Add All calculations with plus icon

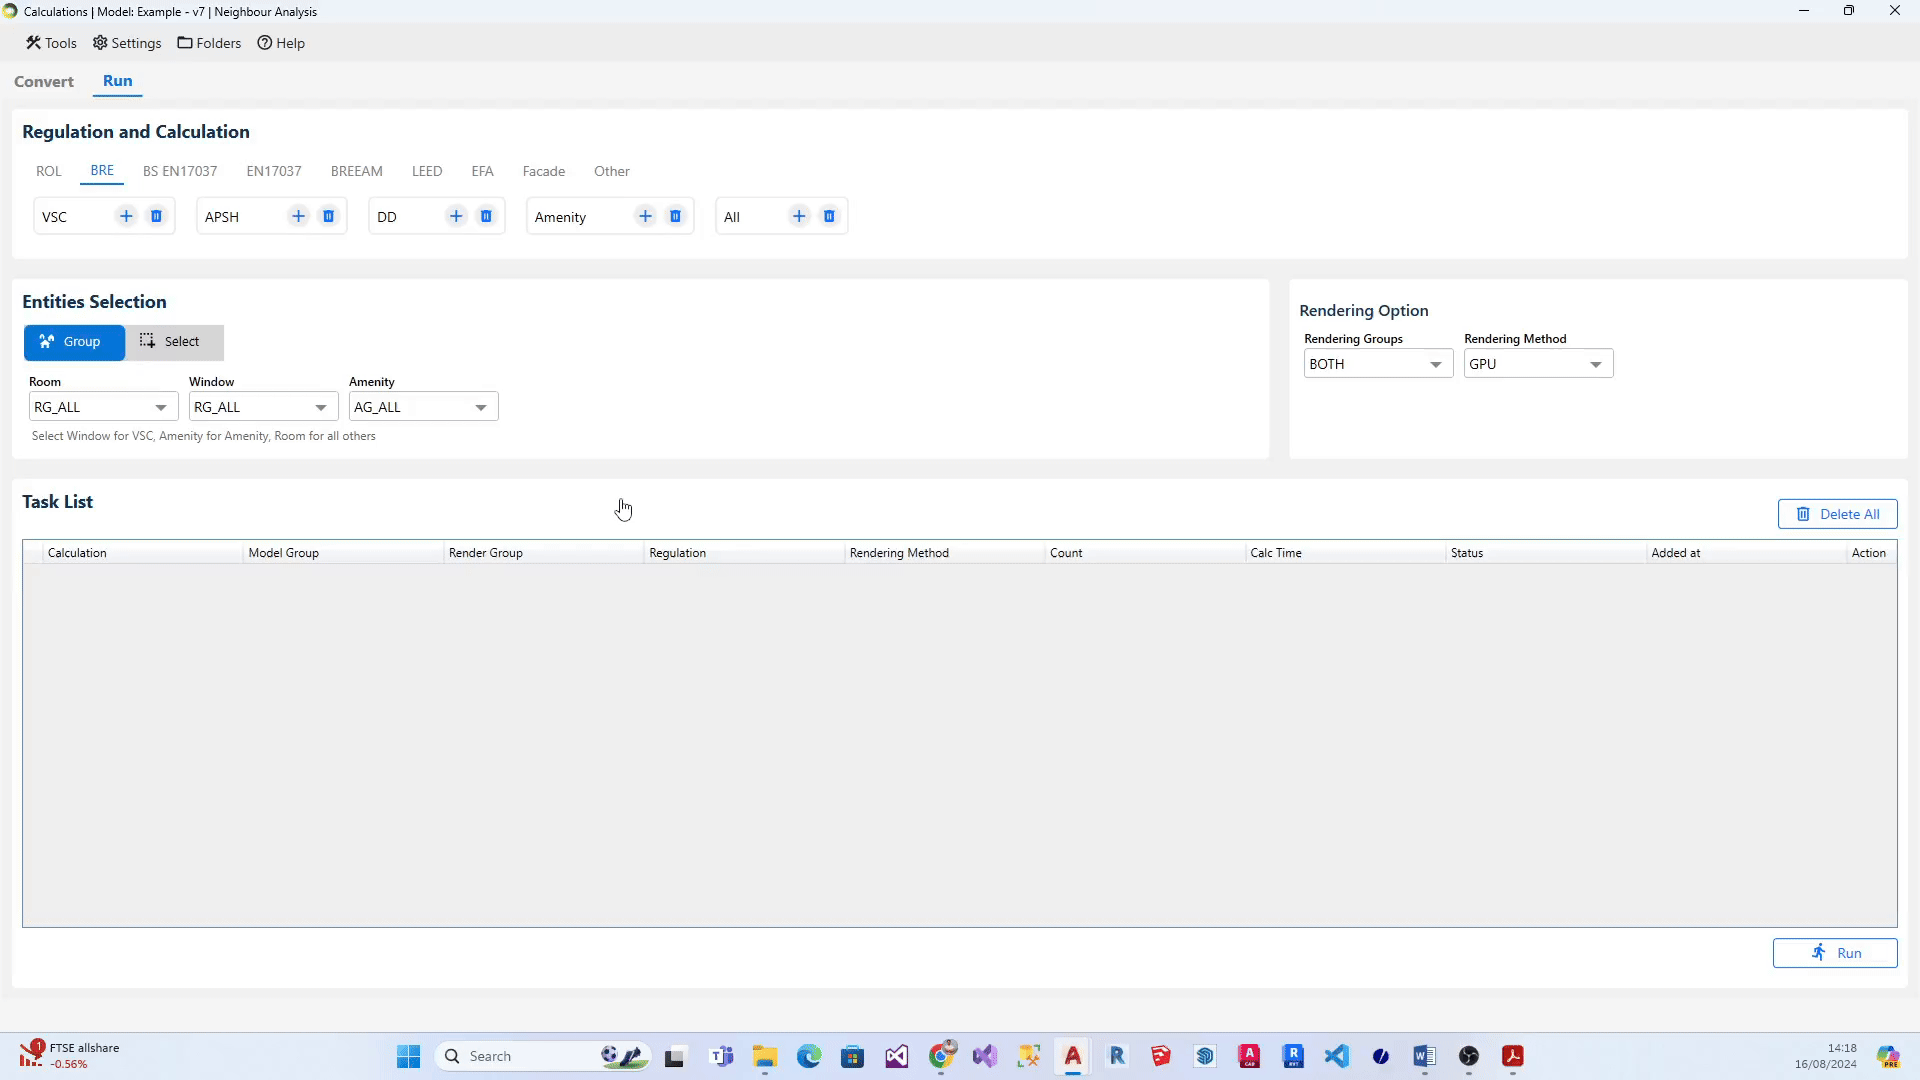click(799, 216)
